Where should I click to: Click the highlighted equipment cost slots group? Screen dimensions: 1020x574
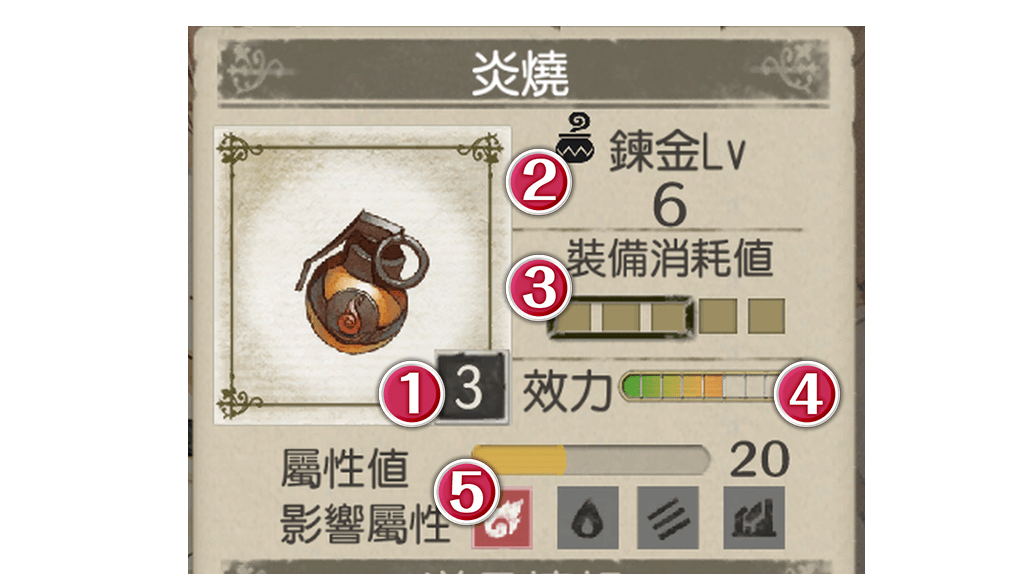tap(621, 317)
